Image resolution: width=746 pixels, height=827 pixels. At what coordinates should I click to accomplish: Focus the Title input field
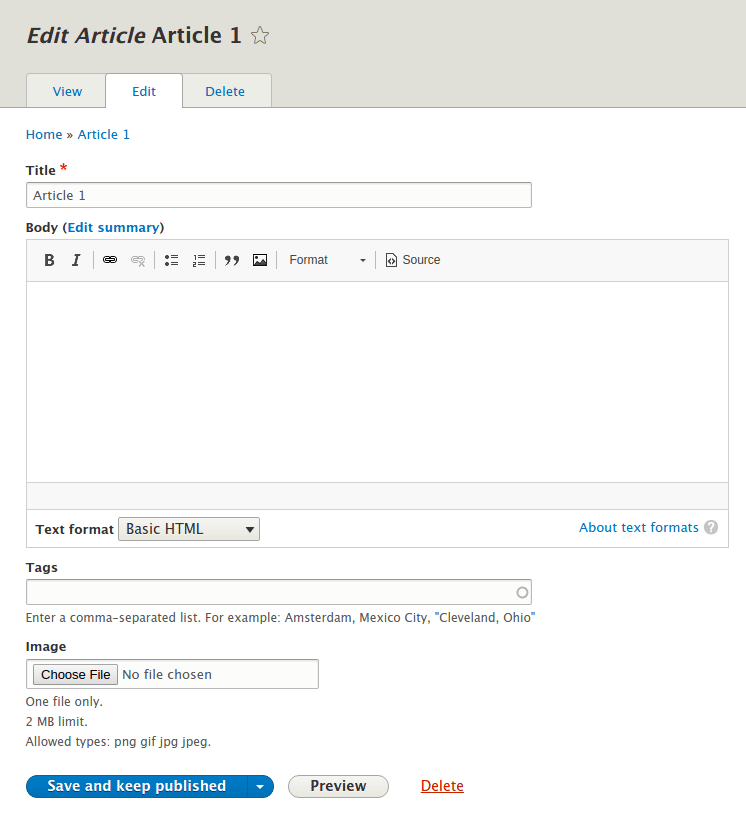coord(279,195)
